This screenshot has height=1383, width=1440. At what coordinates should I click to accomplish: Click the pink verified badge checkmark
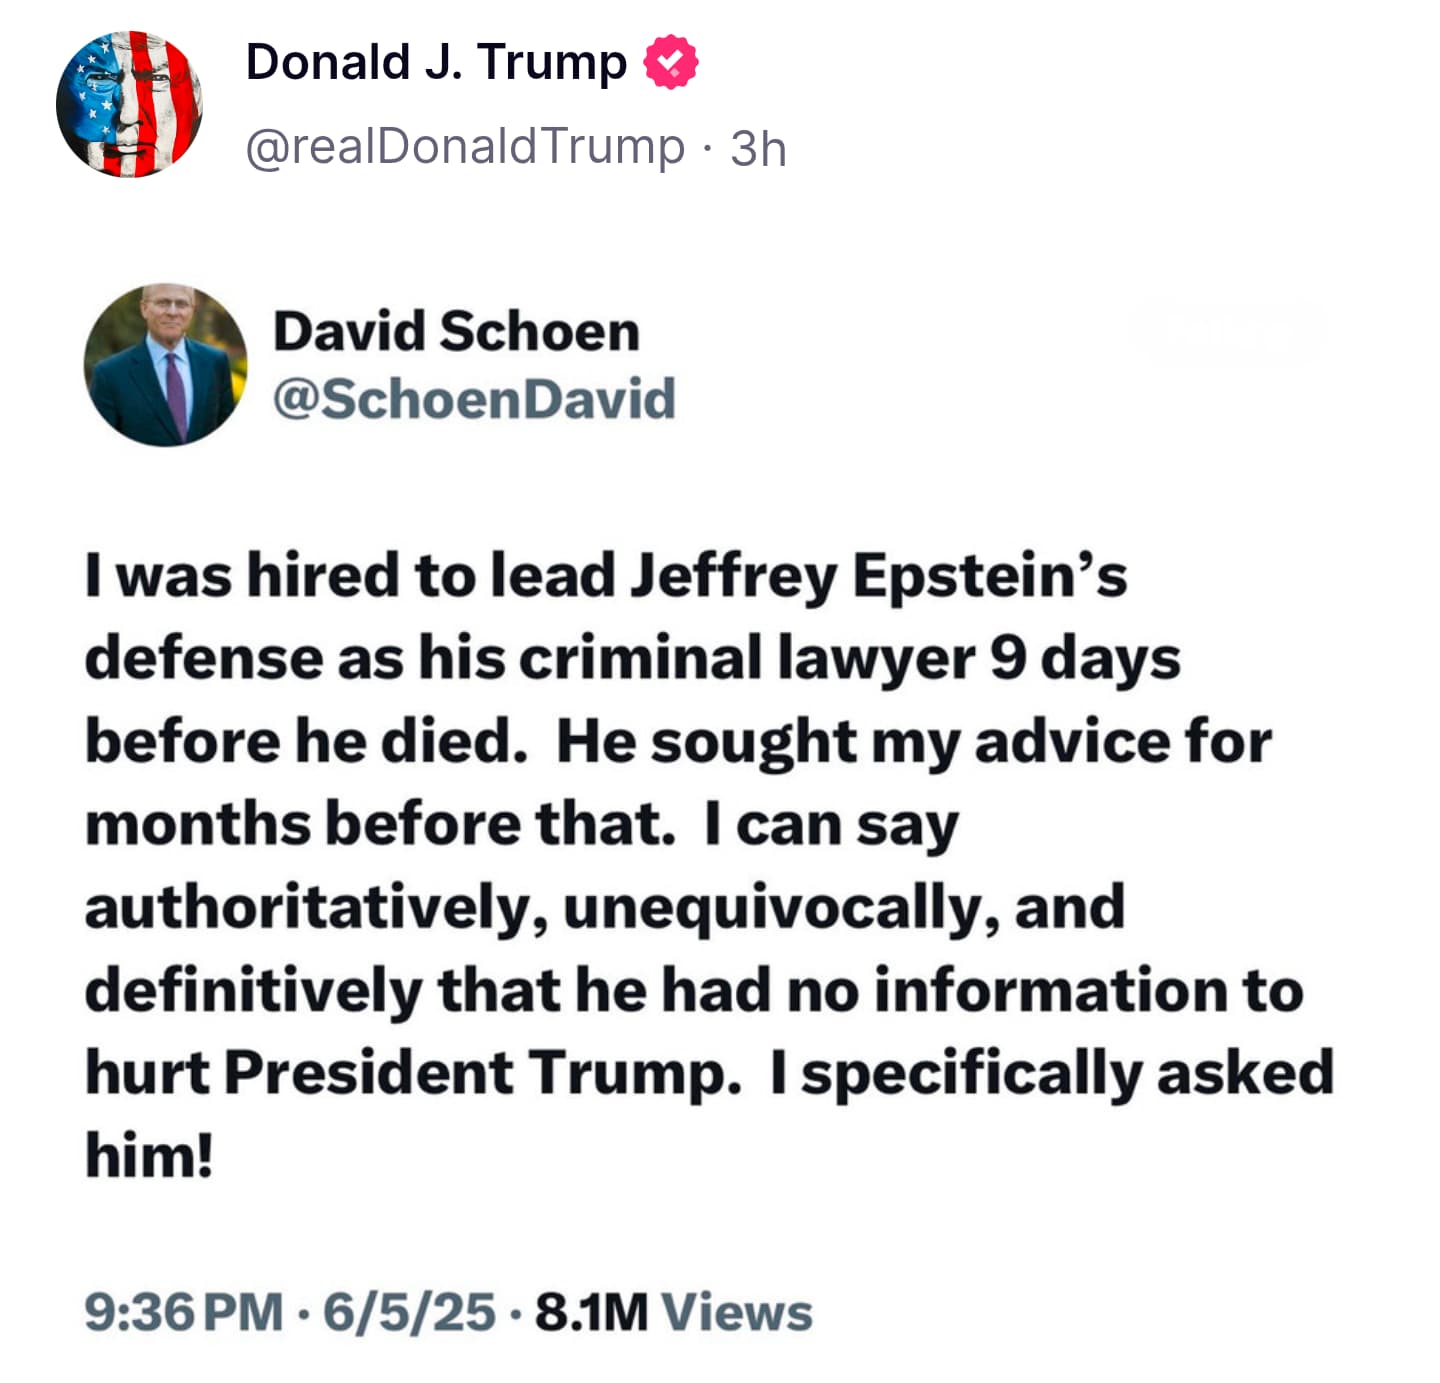pos(671,62)
